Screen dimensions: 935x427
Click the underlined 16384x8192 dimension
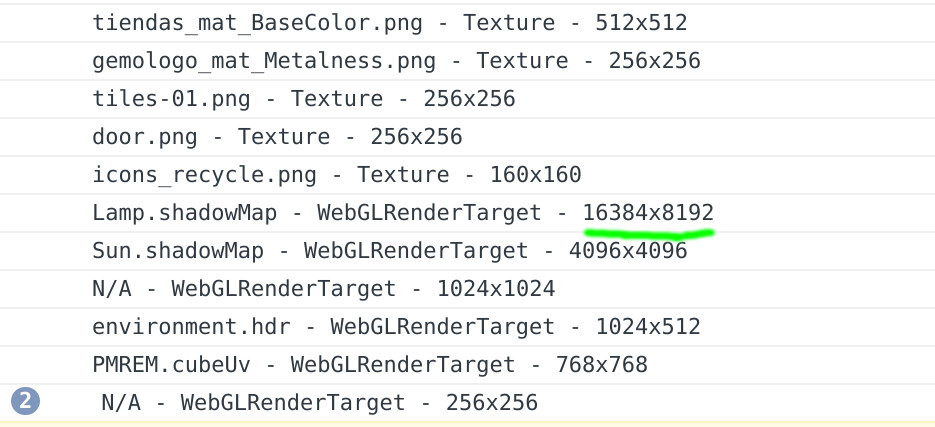point(648,213)
